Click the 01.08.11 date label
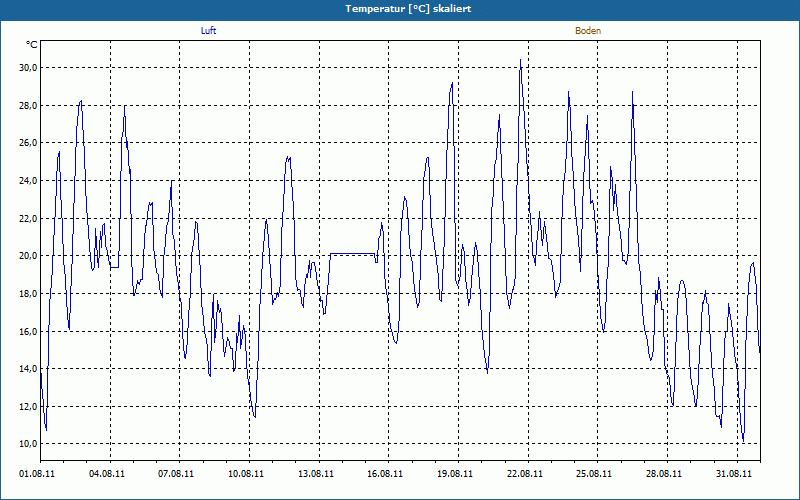800x500 pixels. [37, 474]
